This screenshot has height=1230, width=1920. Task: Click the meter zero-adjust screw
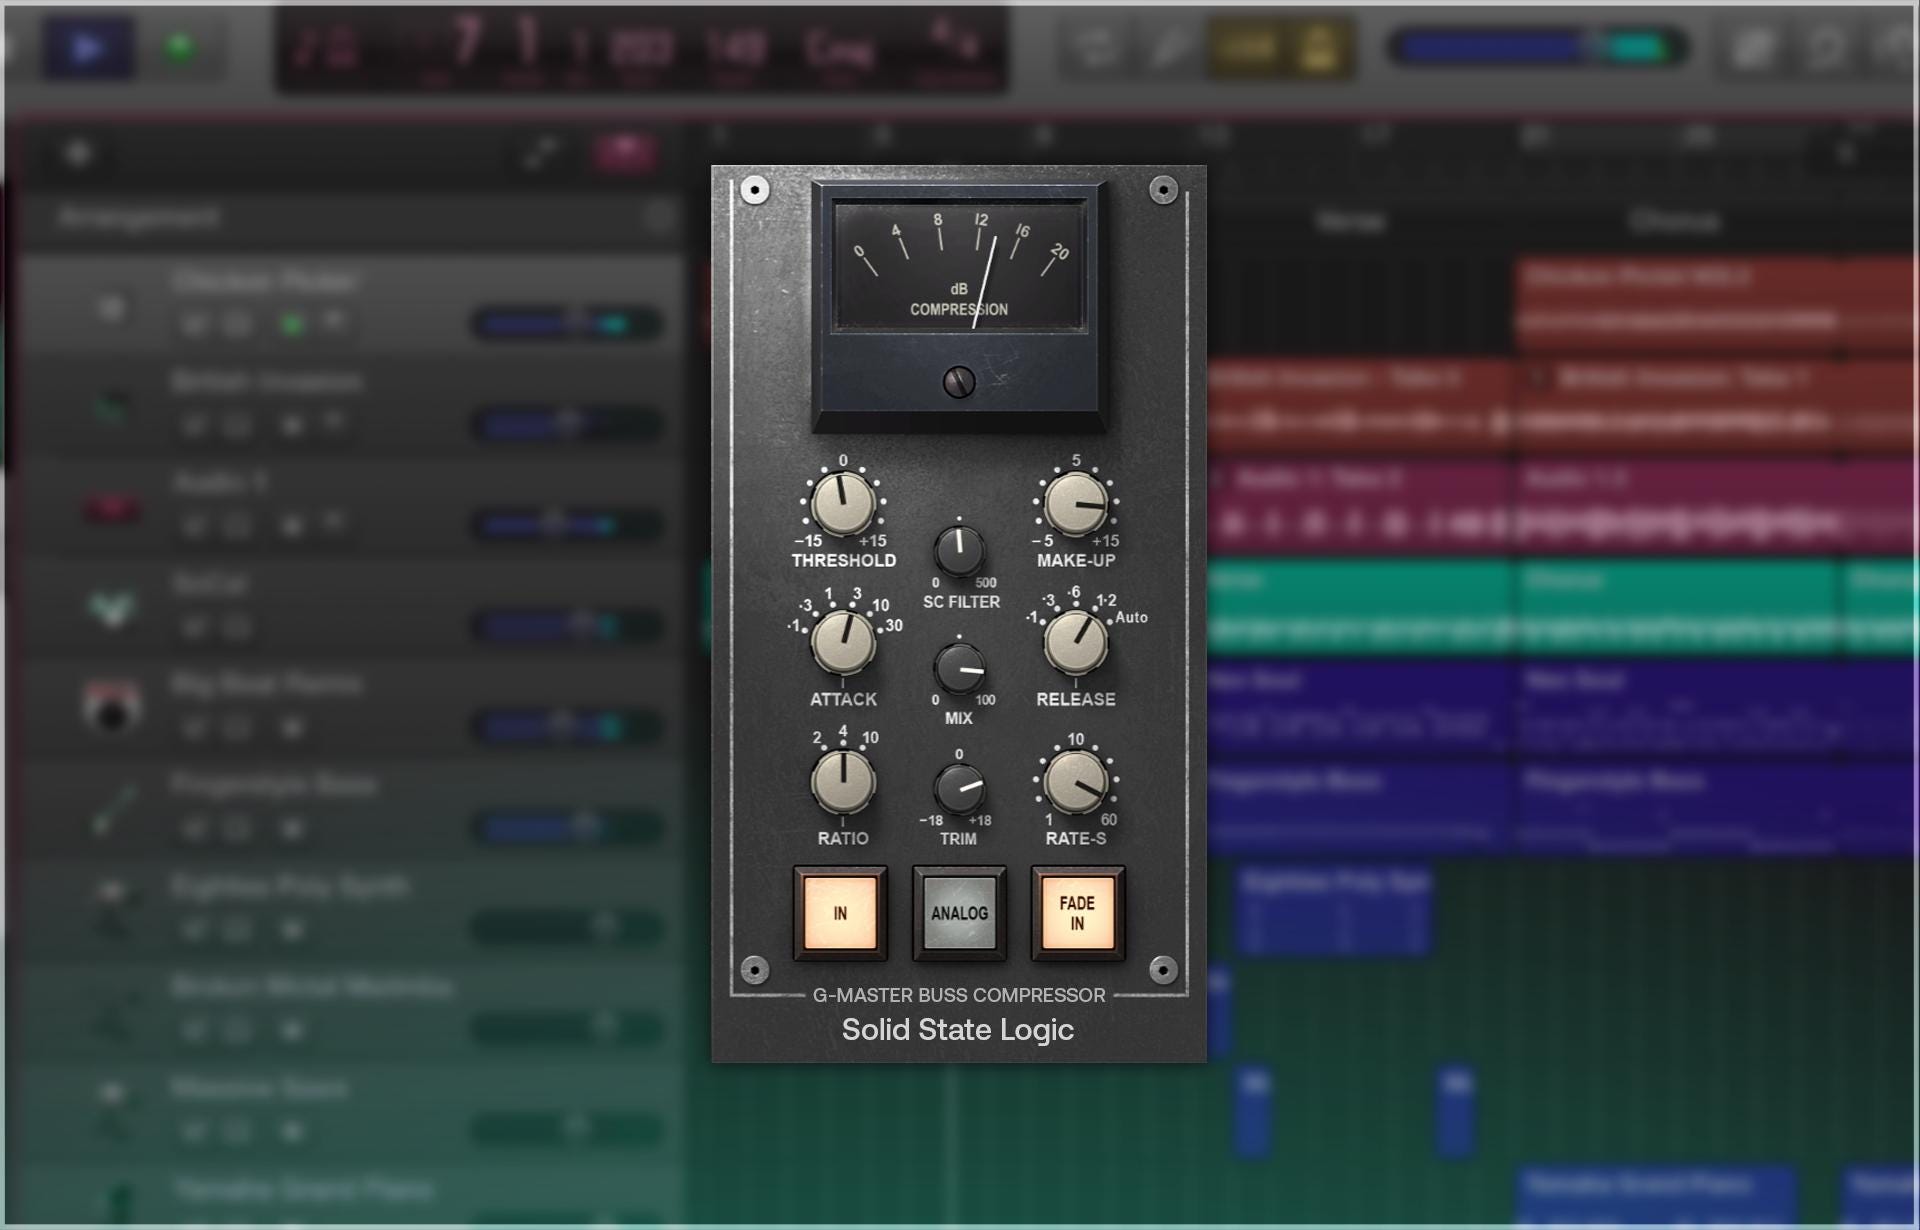coord(959,382)
